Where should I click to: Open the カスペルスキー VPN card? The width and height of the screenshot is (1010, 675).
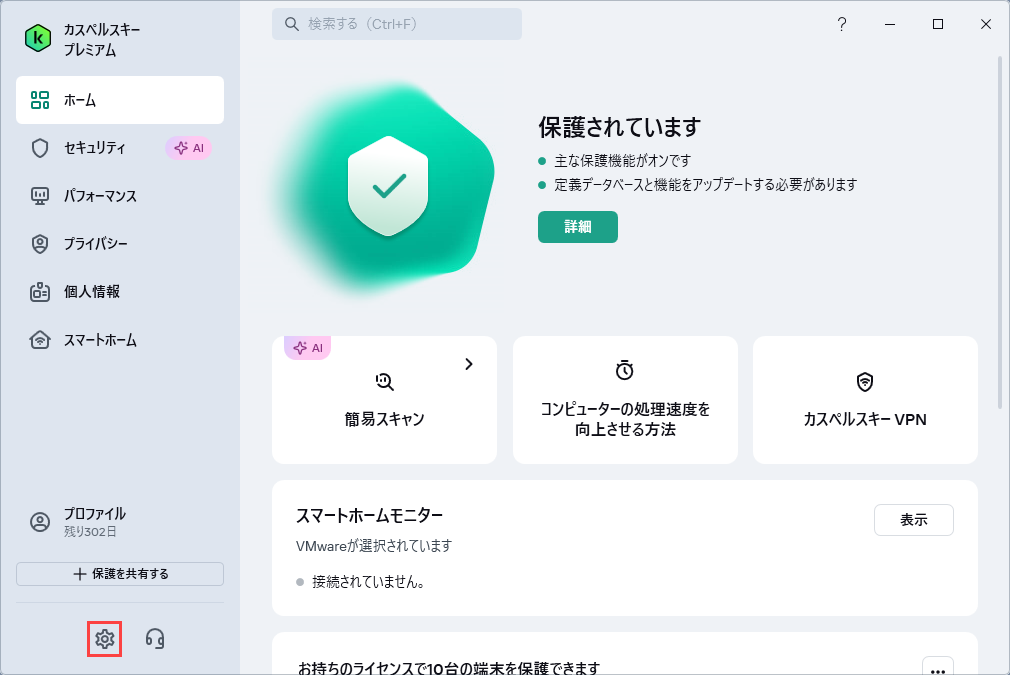(865, 399)
